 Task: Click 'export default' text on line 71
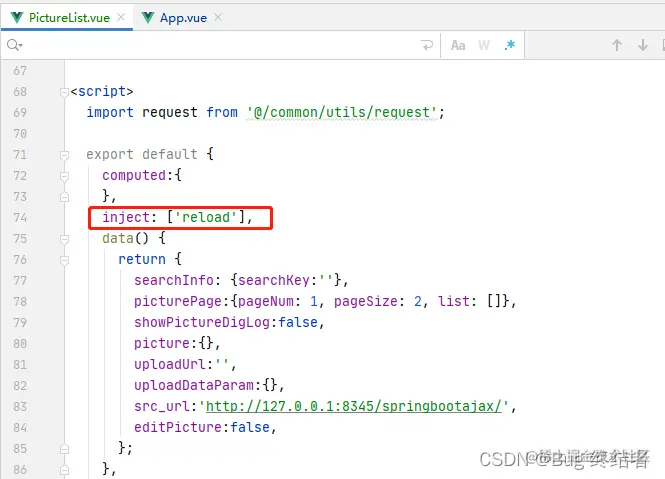pos(142,154)
